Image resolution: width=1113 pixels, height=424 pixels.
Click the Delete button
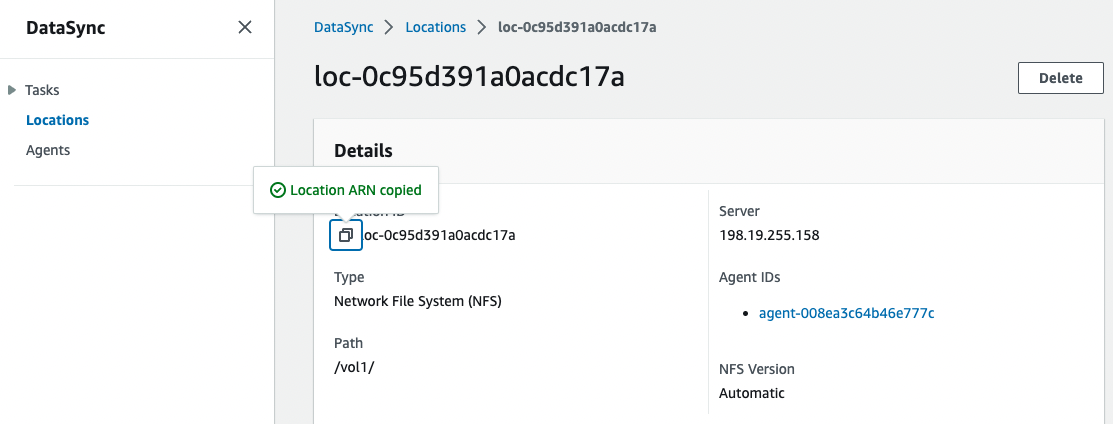(1060, 78)
